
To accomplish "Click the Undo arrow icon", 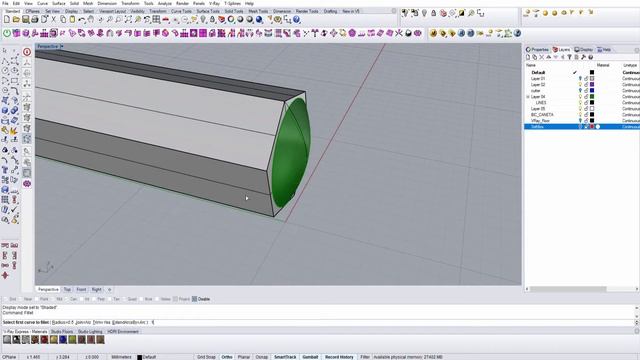I will pos(81,20).
